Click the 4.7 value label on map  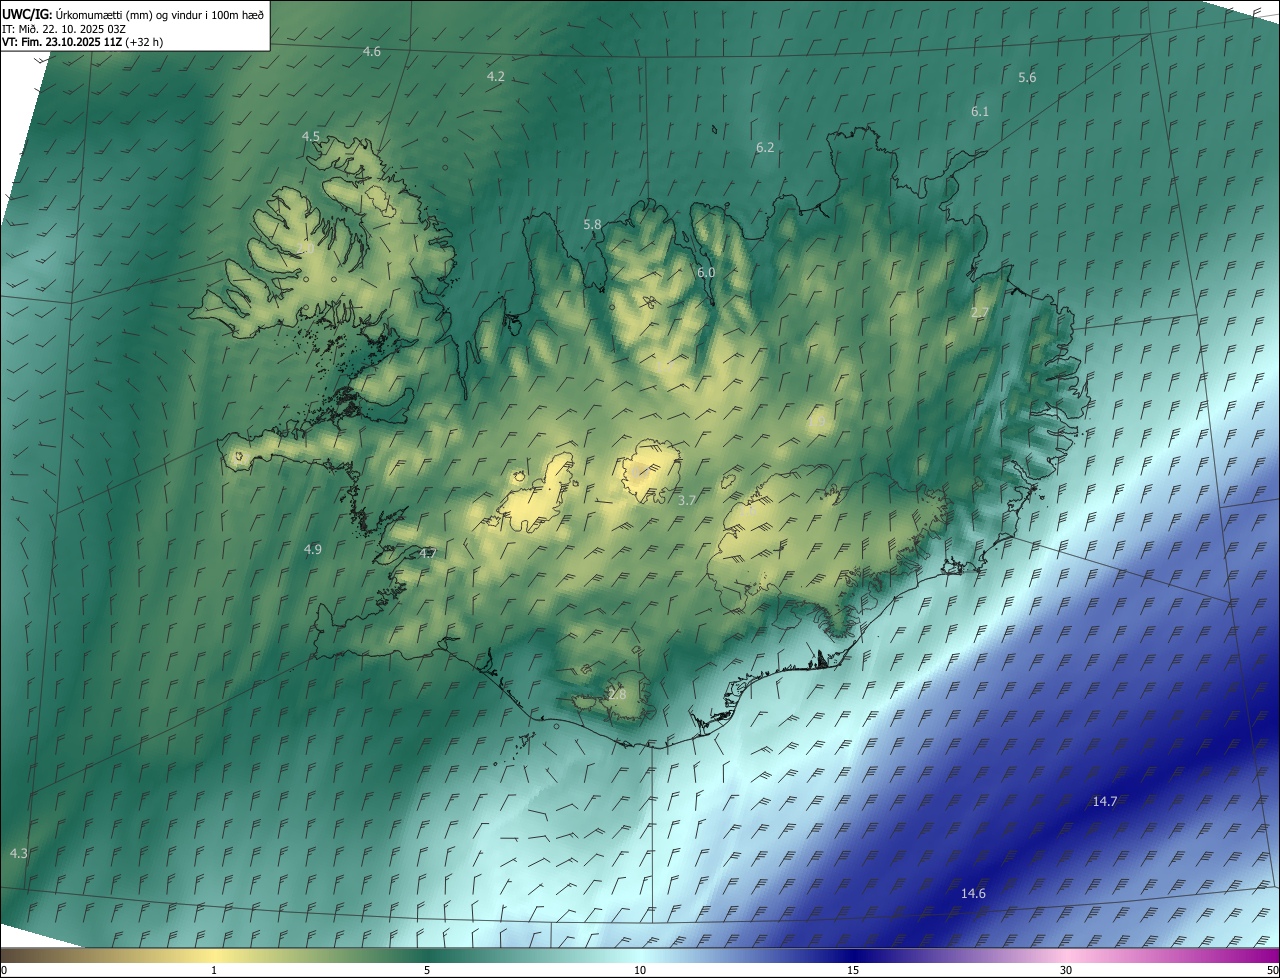click(428, 554)
